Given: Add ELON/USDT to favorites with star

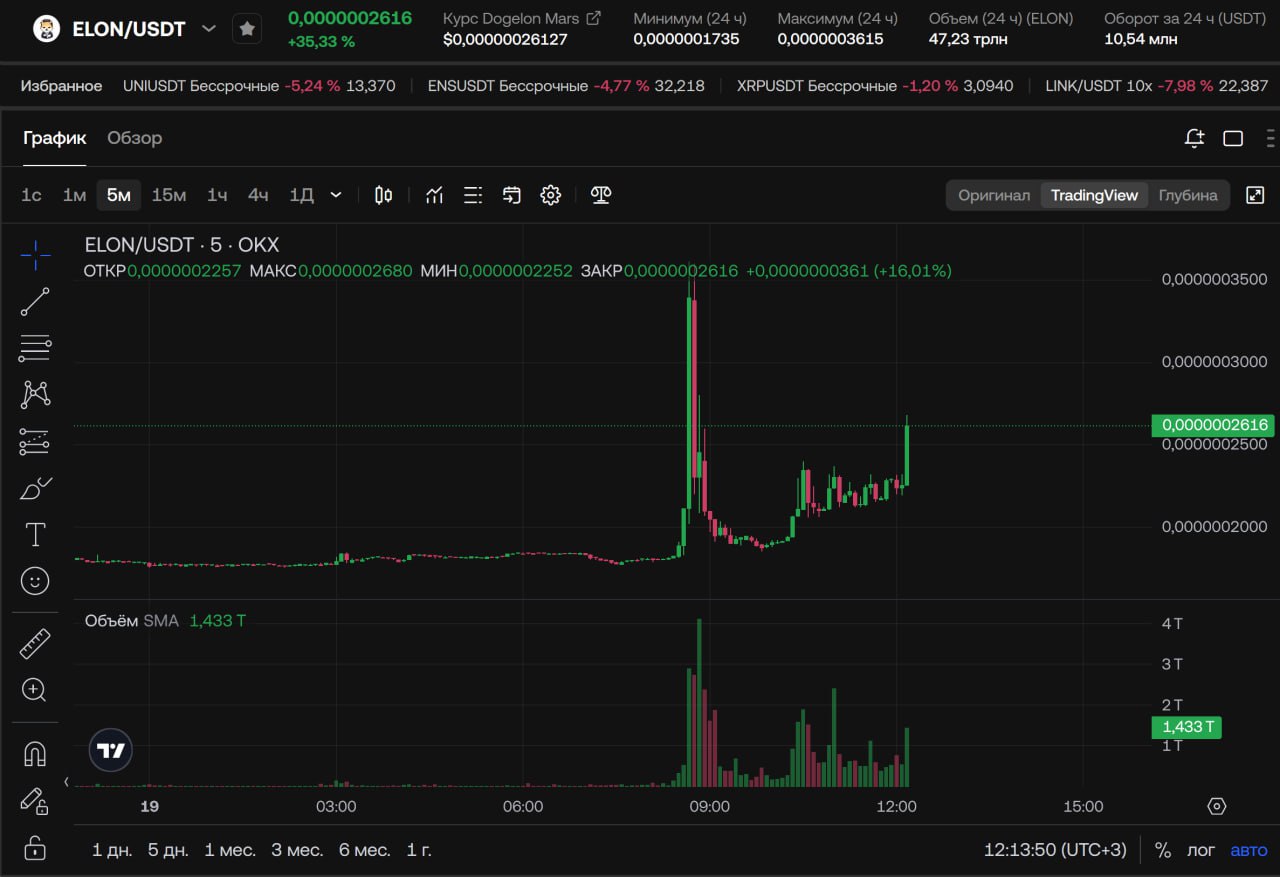Looking at the screenshot, I should click(x=247, y=29).
